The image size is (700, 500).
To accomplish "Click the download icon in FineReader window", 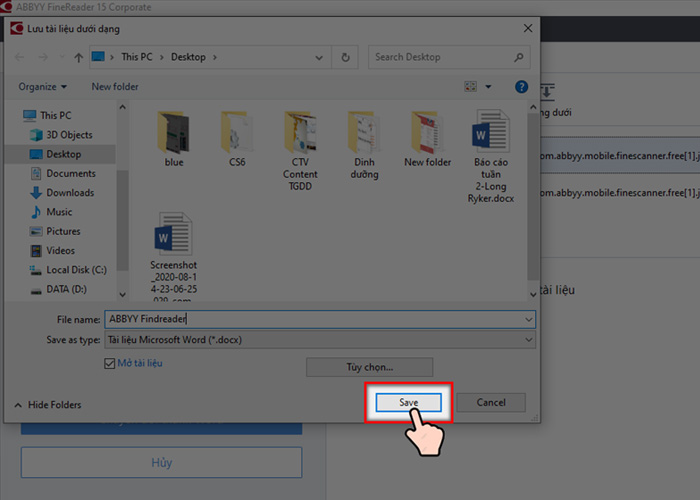I will coord(547,92).
